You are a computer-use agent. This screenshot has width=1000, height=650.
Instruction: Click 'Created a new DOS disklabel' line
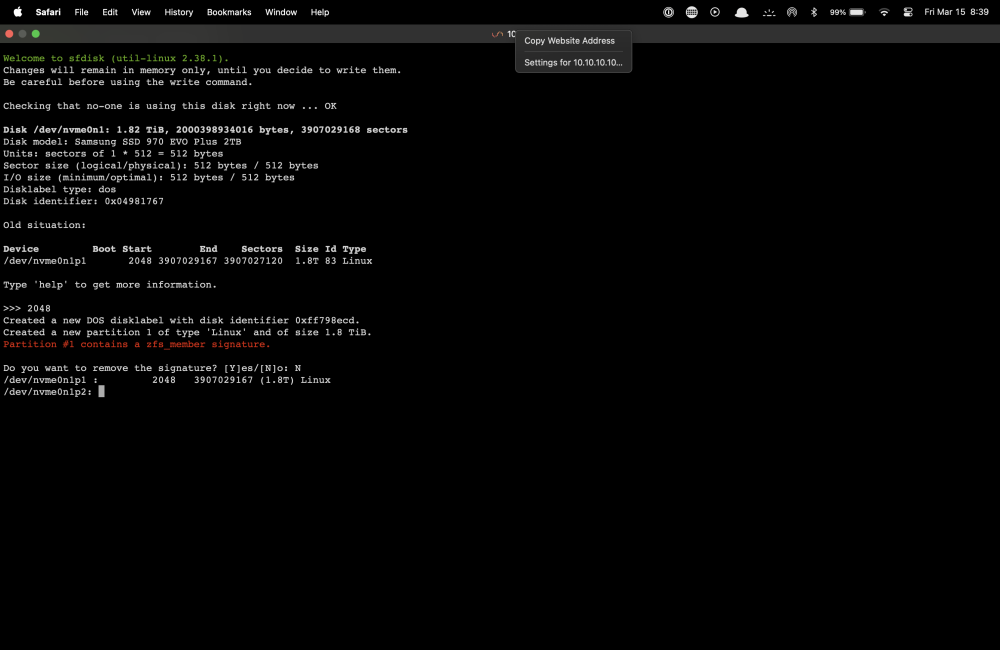181,320
